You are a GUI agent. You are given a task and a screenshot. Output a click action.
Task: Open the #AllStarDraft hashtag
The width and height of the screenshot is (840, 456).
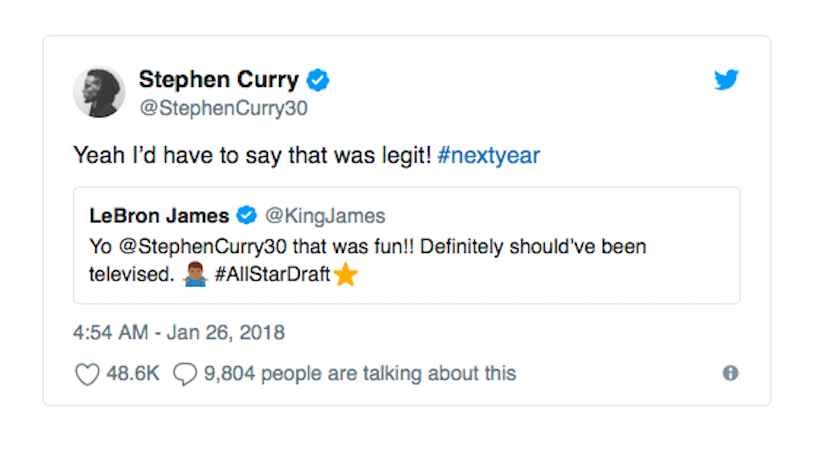[271, 275]
